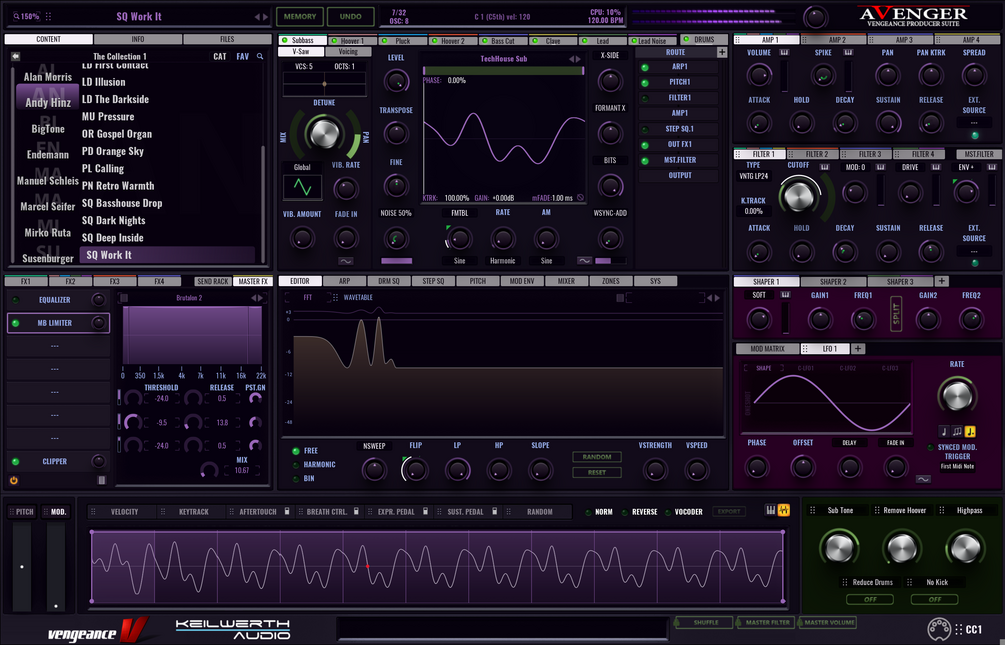
Task: Click the MOD wheel slider
Action: 56,567
